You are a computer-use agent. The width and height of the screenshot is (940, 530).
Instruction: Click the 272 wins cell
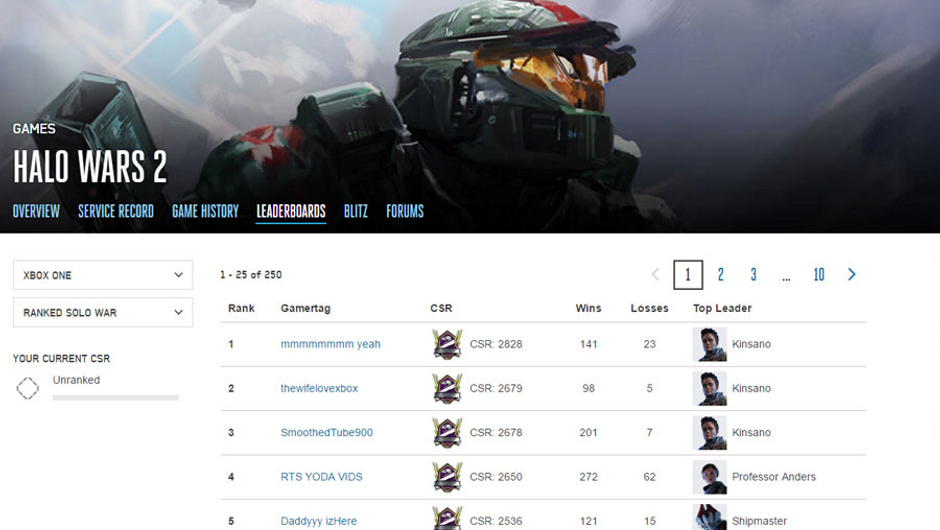pos(588,477)
